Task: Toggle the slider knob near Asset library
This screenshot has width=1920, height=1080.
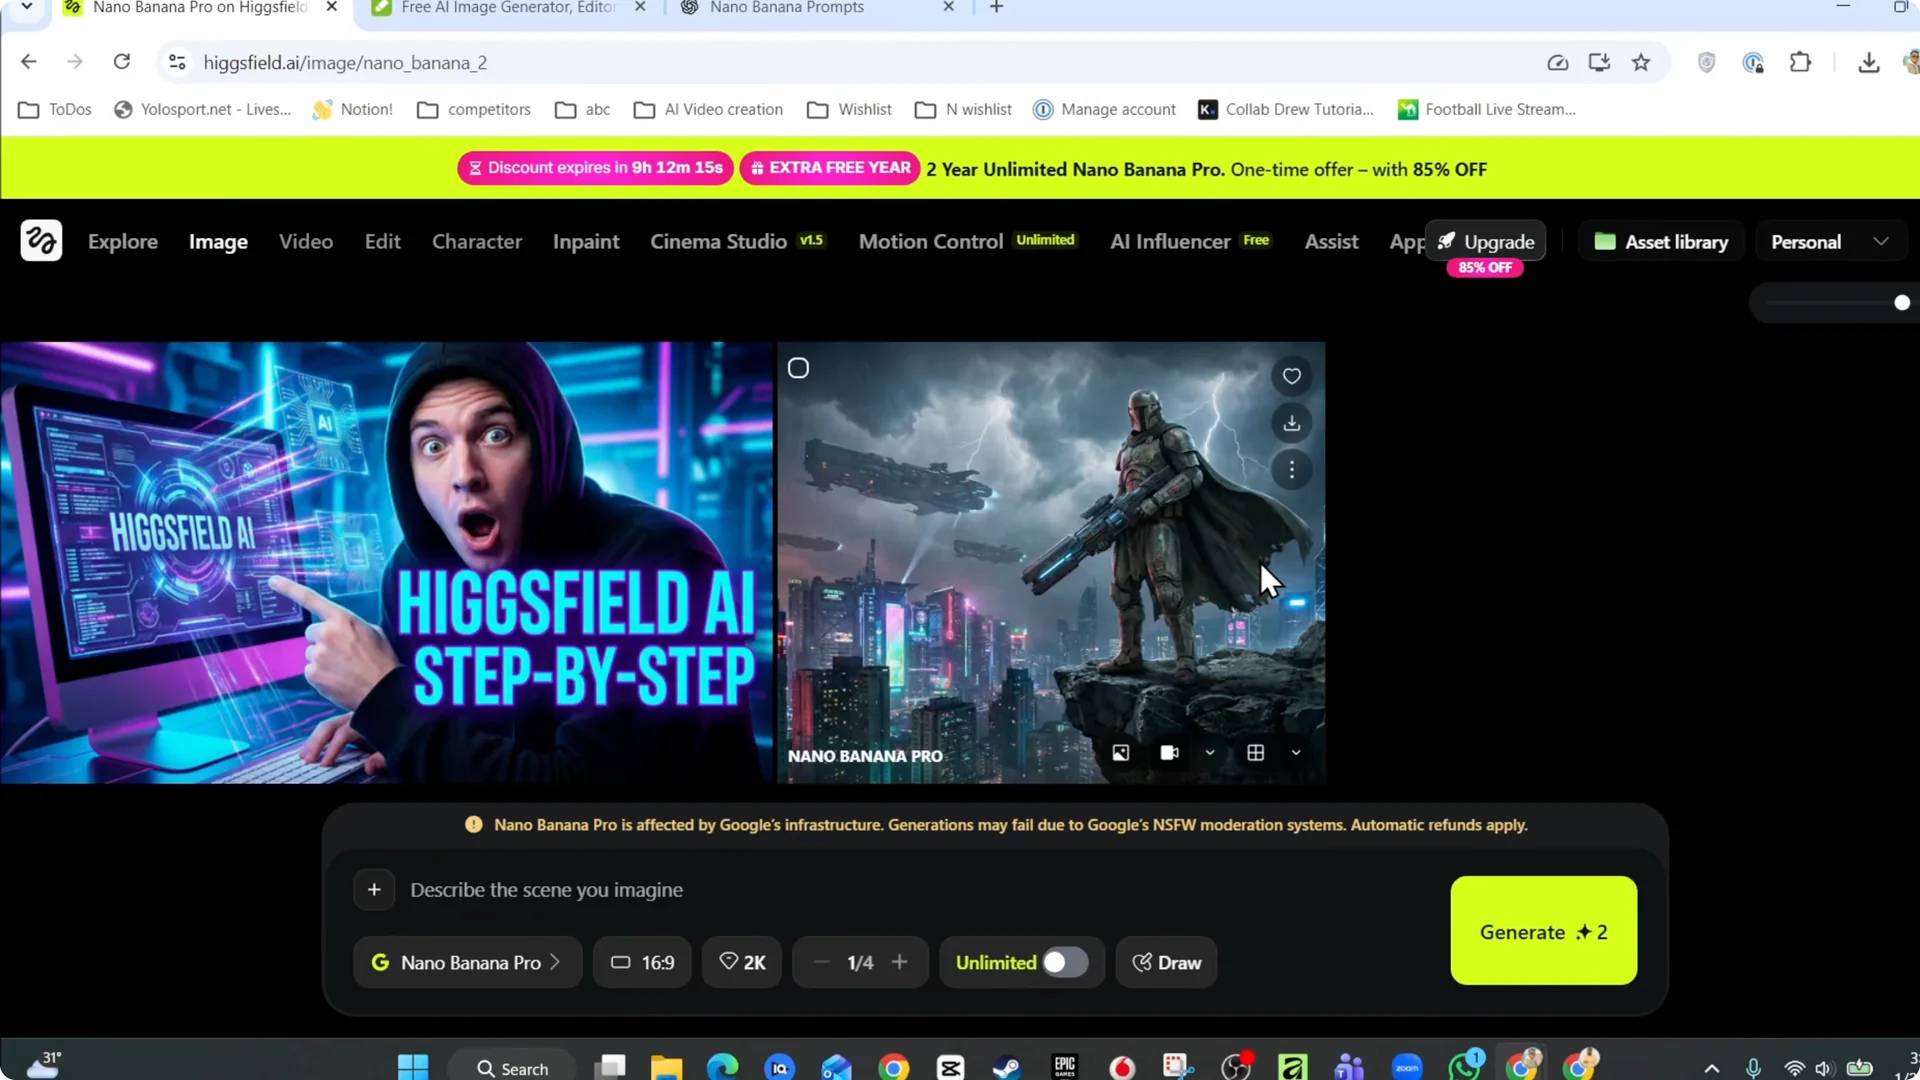Action: (x=1902, y=302)
